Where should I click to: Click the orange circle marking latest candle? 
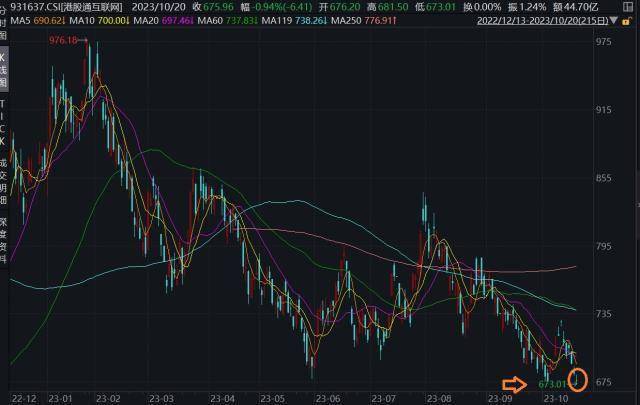[x=576, y=379]
